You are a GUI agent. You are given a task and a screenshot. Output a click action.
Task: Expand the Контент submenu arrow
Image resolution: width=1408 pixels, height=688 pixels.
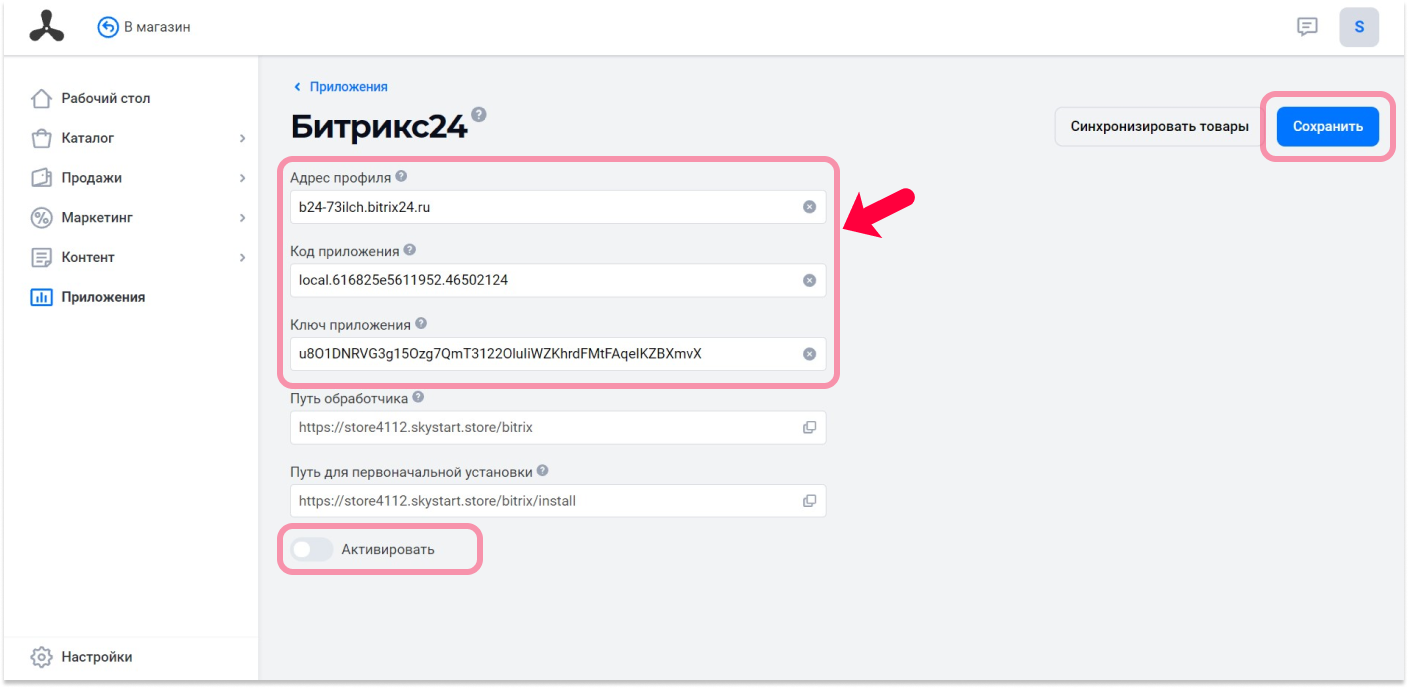(242, 257)
